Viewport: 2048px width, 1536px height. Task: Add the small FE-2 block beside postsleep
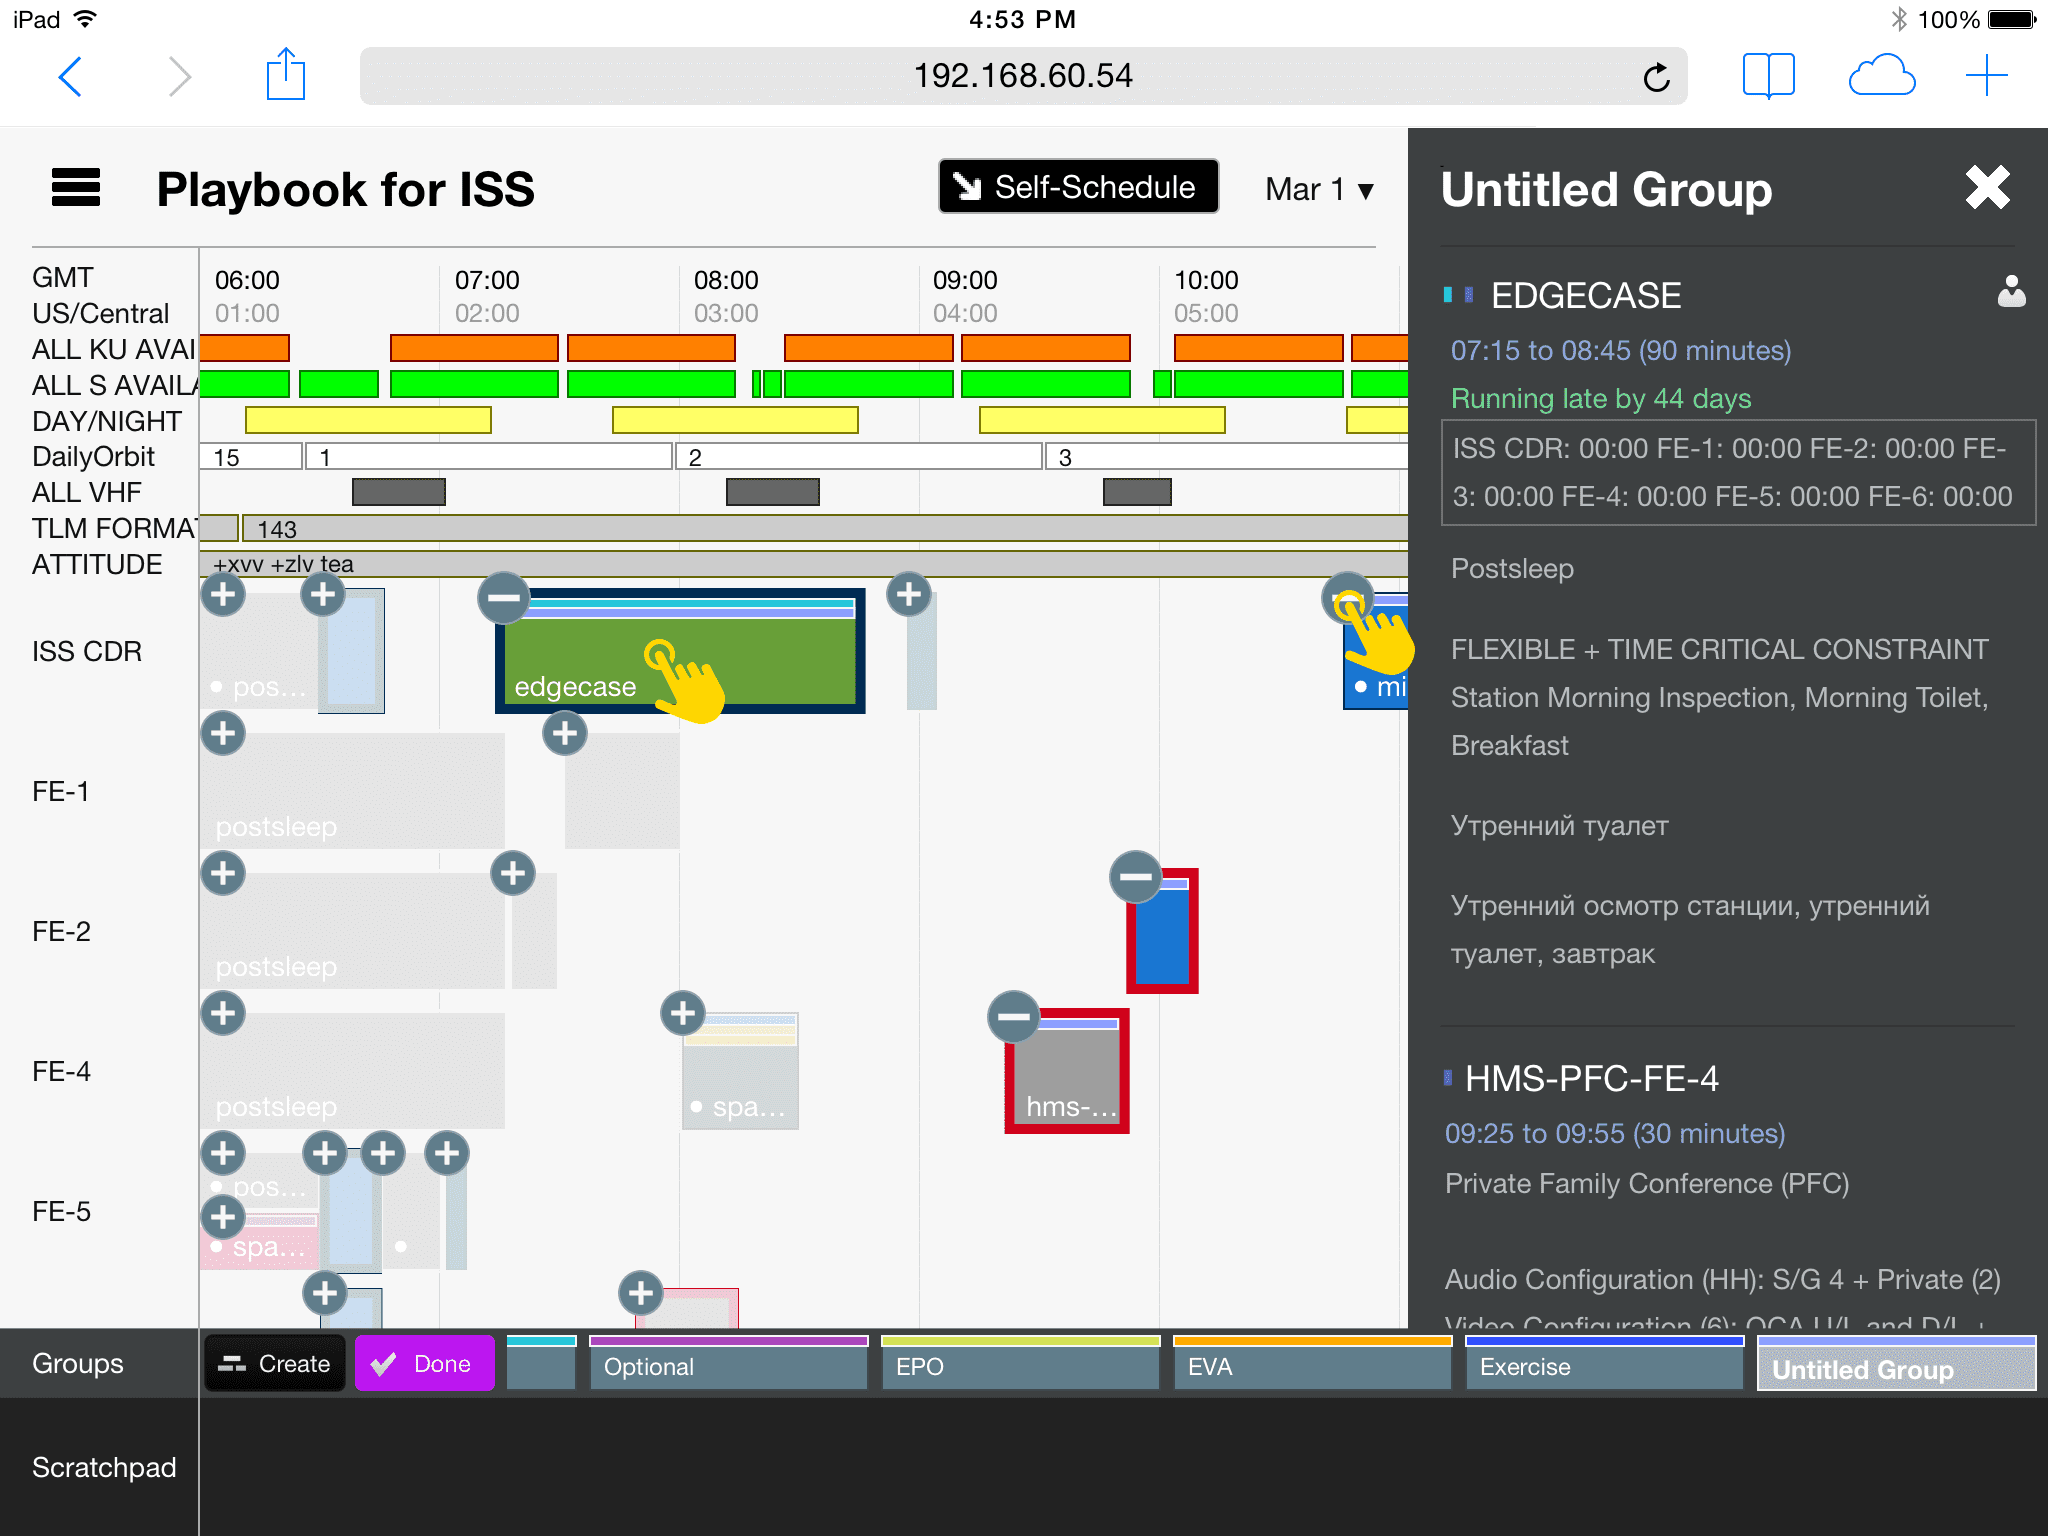point(513,873)
